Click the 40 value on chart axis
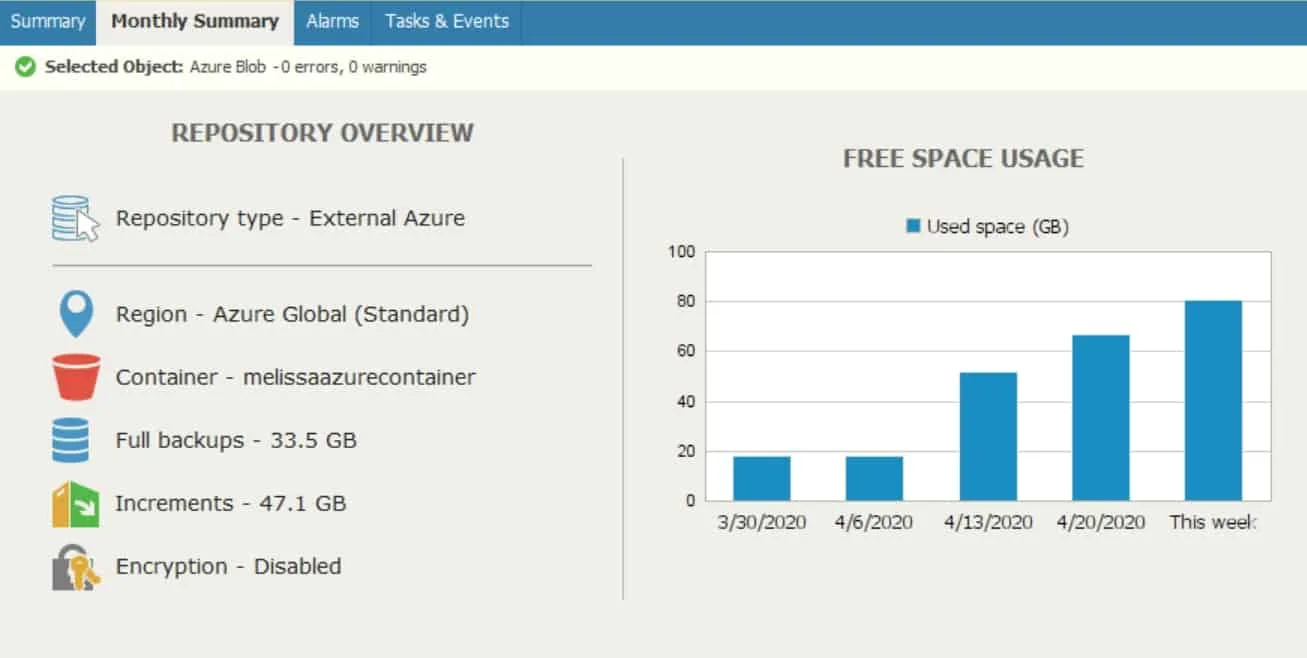The width and height of the screenshot is (1307, 658). click(685, 401)
